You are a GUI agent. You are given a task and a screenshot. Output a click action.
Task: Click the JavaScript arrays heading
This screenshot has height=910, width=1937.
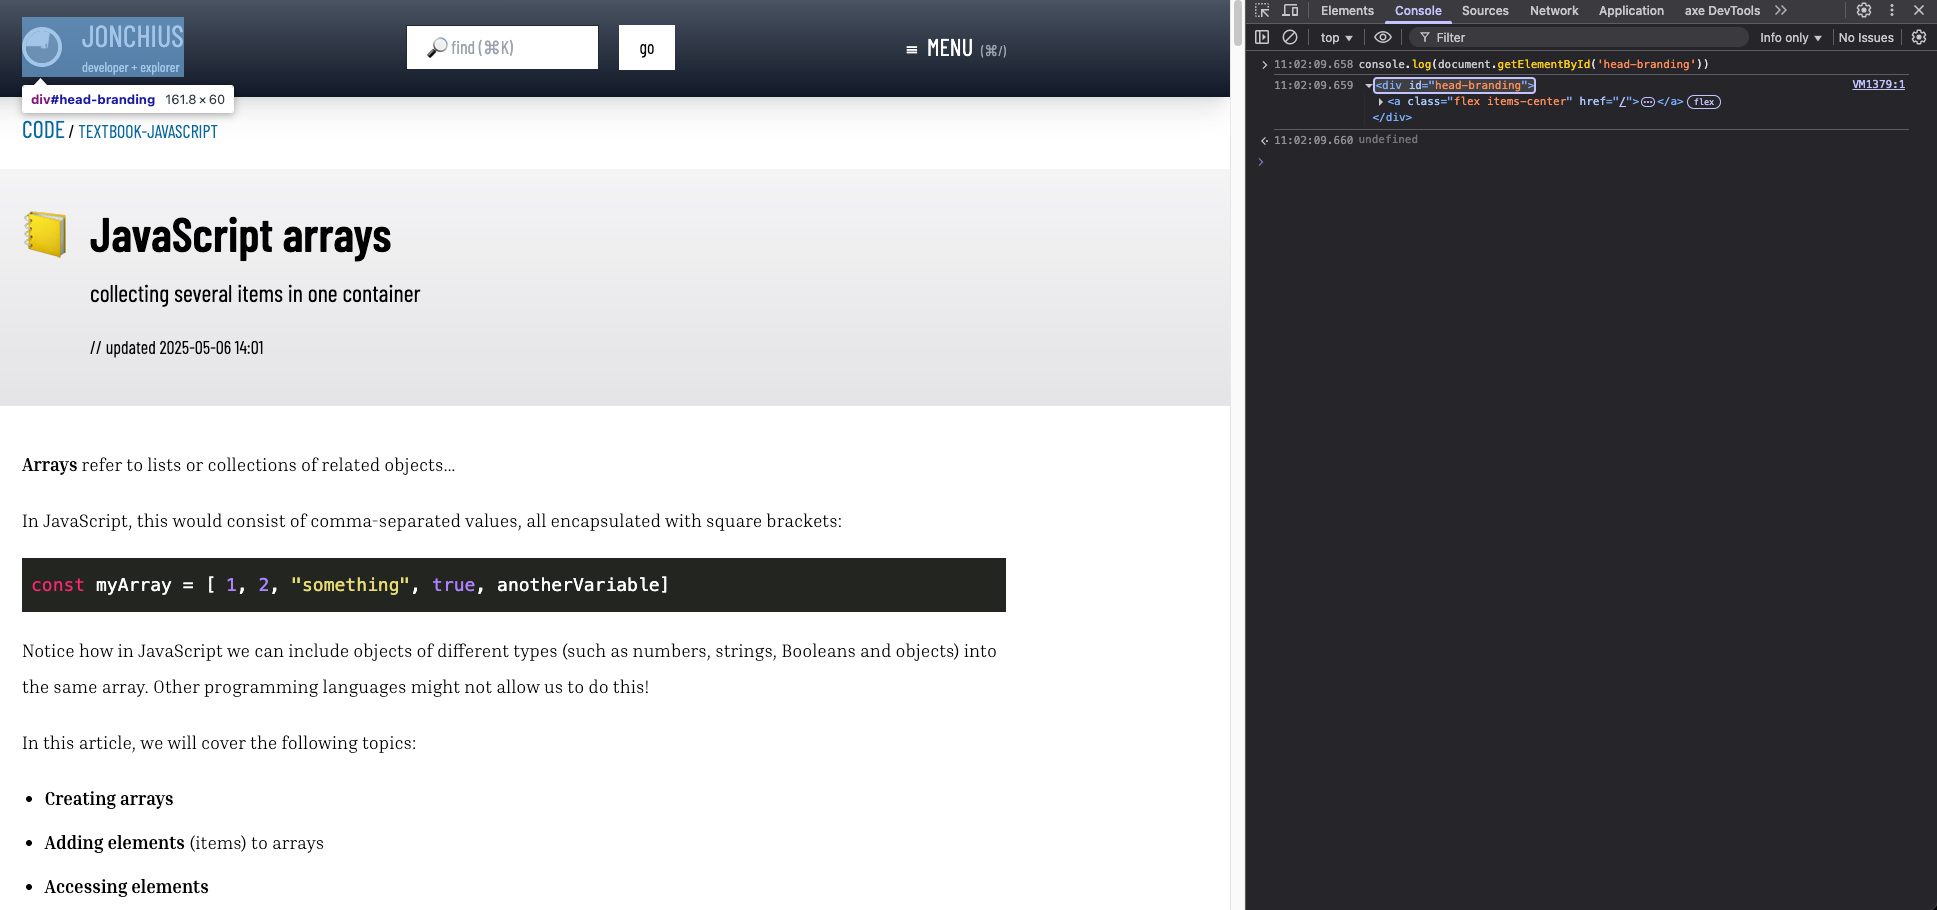click(x=241, y=236)
